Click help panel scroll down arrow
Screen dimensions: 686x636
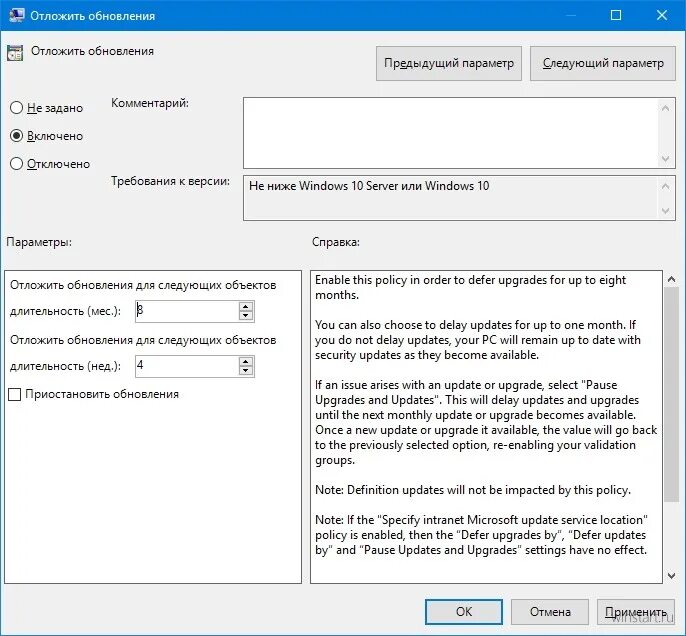672,576
